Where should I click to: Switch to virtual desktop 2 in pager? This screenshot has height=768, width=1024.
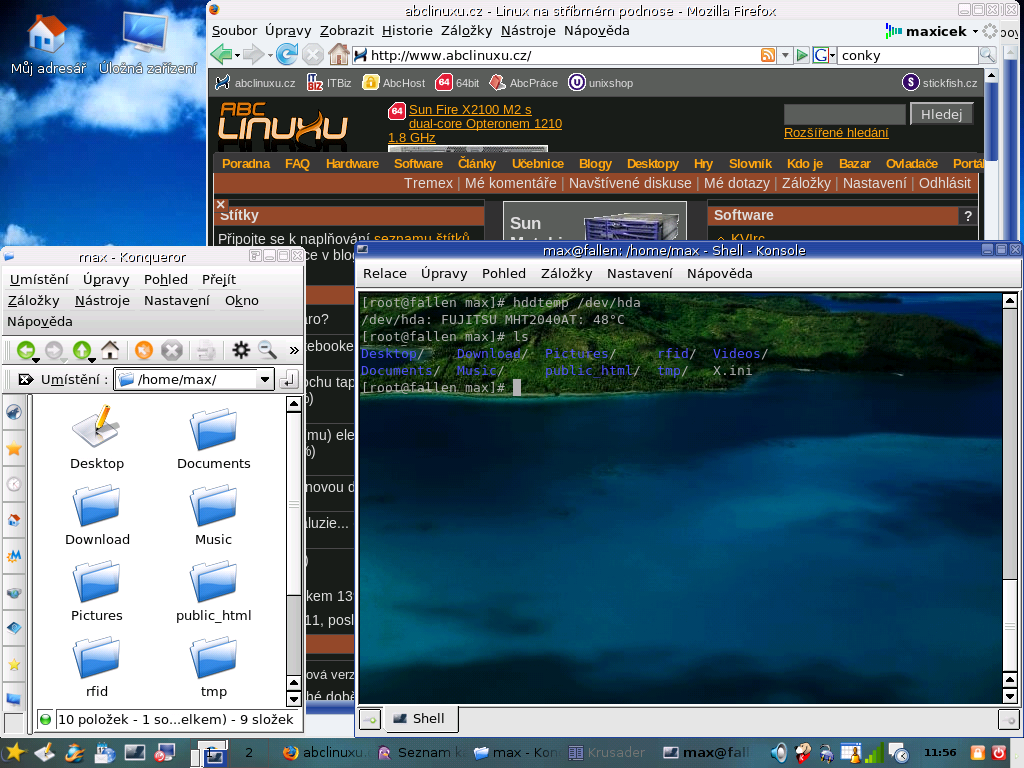click(x=249, y=753)
